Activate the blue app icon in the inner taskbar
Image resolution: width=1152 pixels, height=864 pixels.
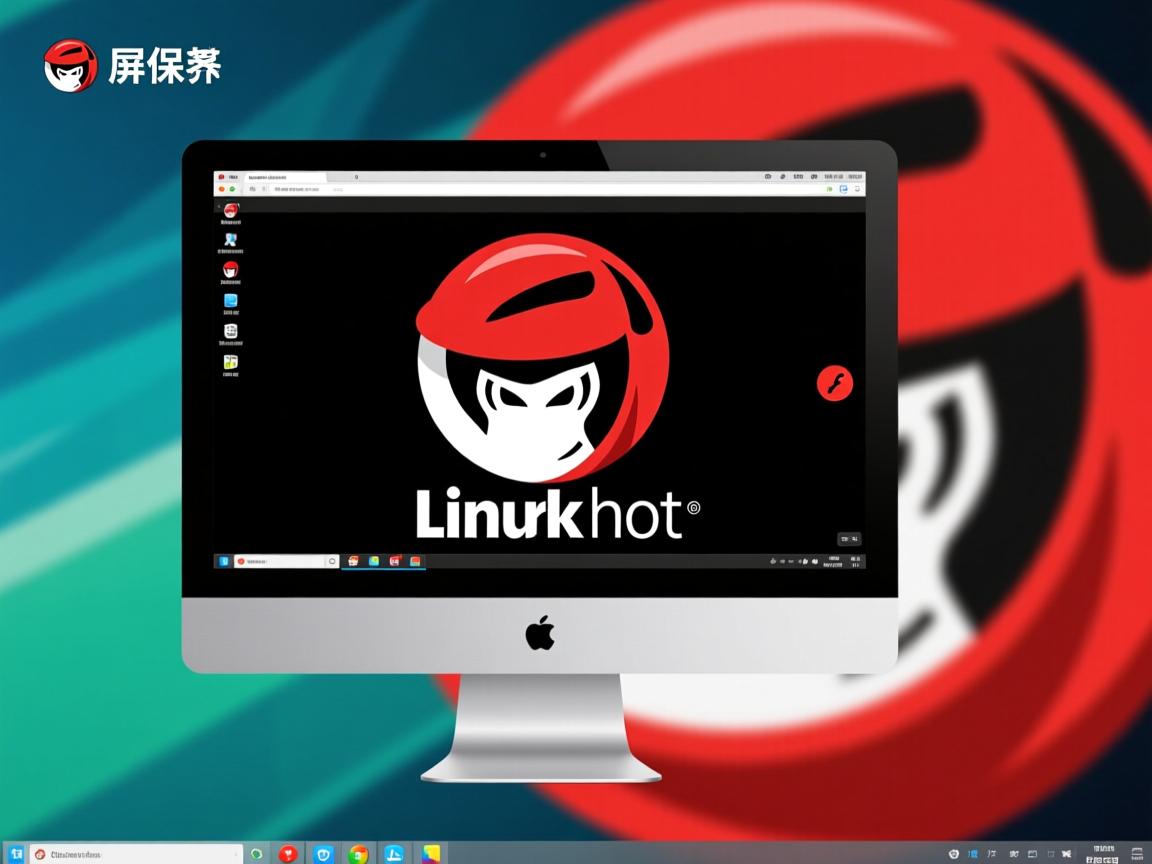(x=374, y=563)
